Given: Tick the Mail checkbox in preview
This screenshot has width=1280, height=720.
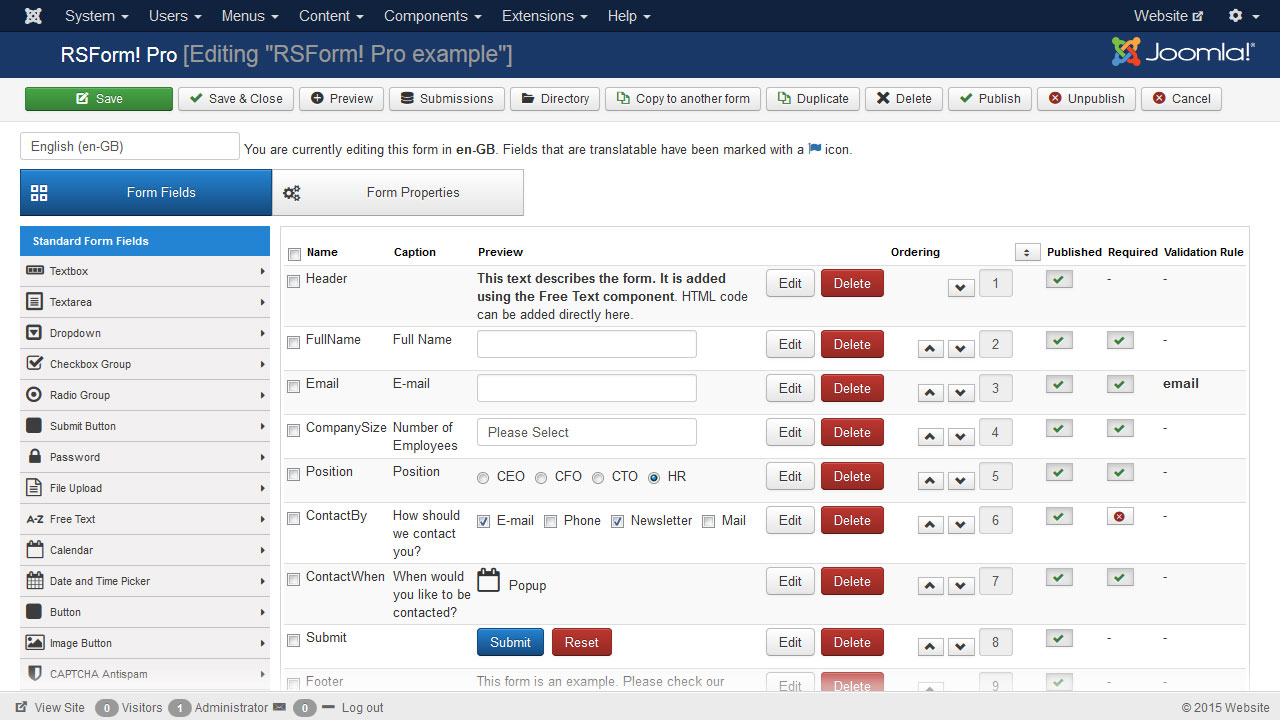Looking at the screenshot, I should 708,521.
